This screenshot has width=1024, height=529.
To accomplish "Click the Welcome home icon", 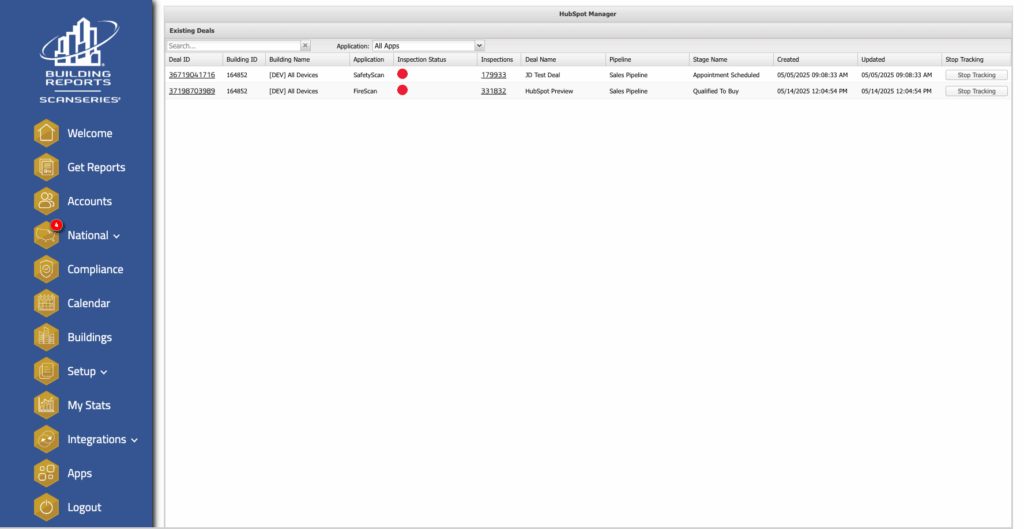I will click(46, 133).
